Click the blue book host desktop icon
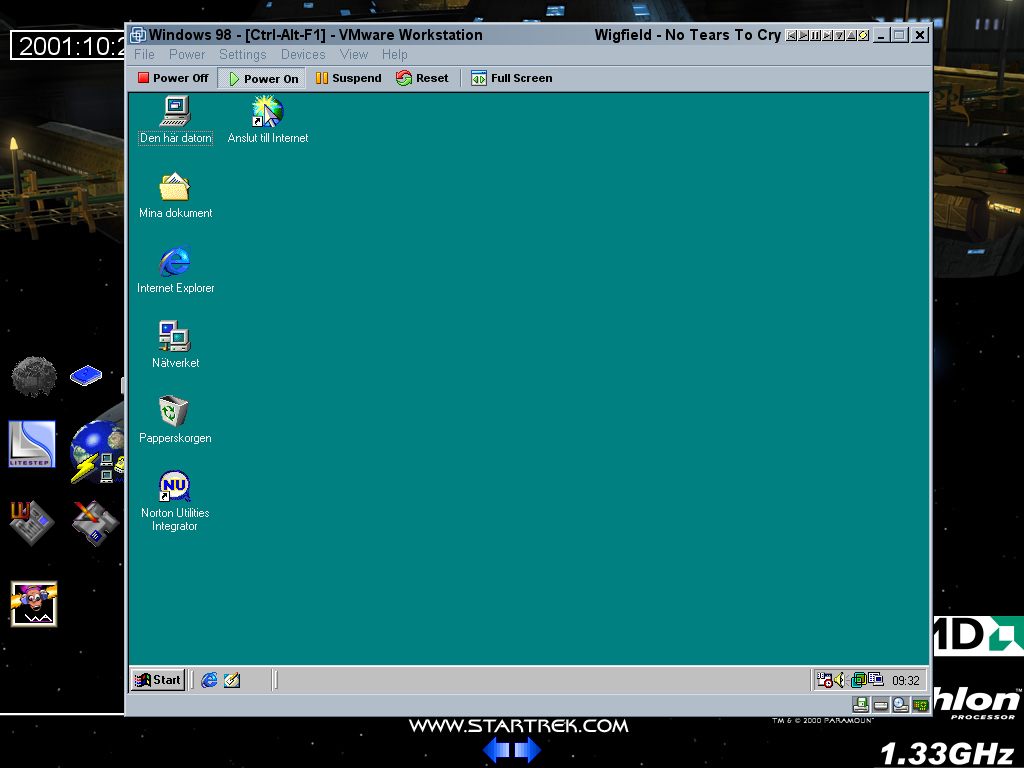Viewport: 1024px width, 768px height. [86, 376]
